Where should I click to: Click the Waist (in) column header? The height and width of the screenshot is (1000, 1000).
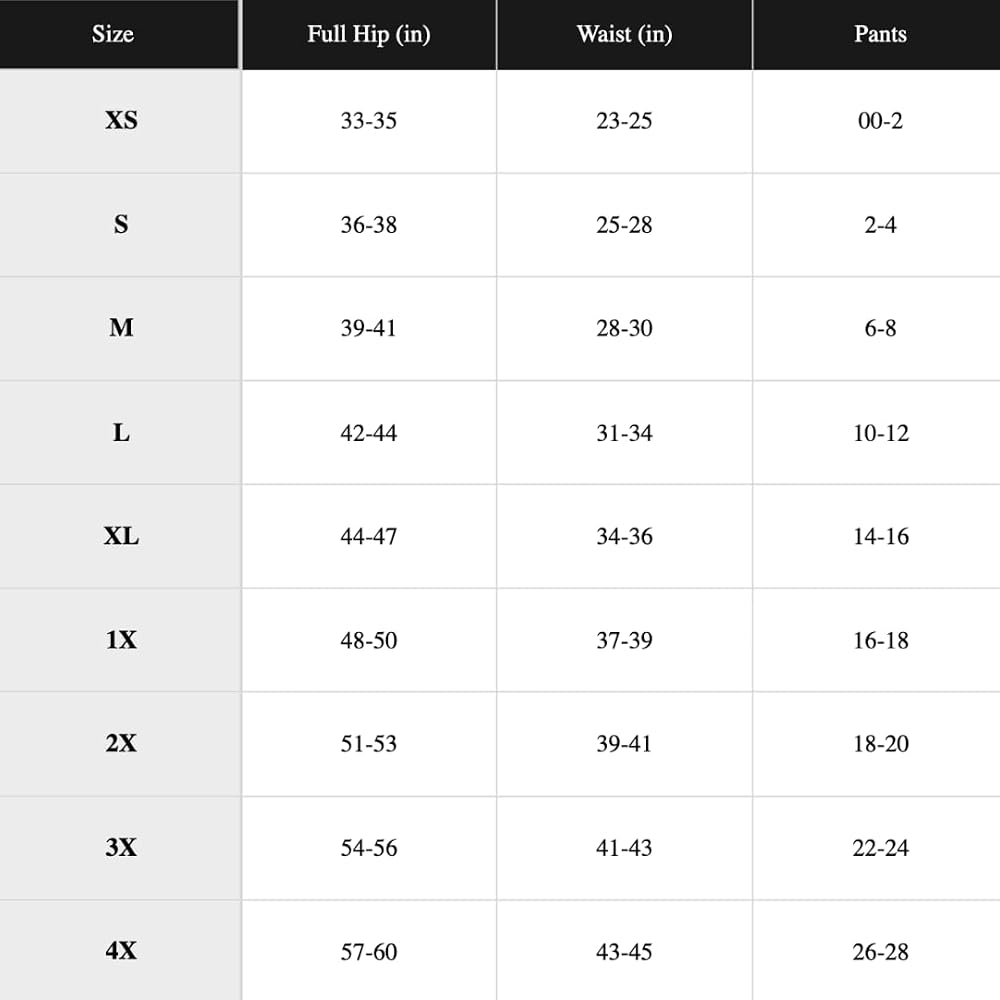(624, 34)
